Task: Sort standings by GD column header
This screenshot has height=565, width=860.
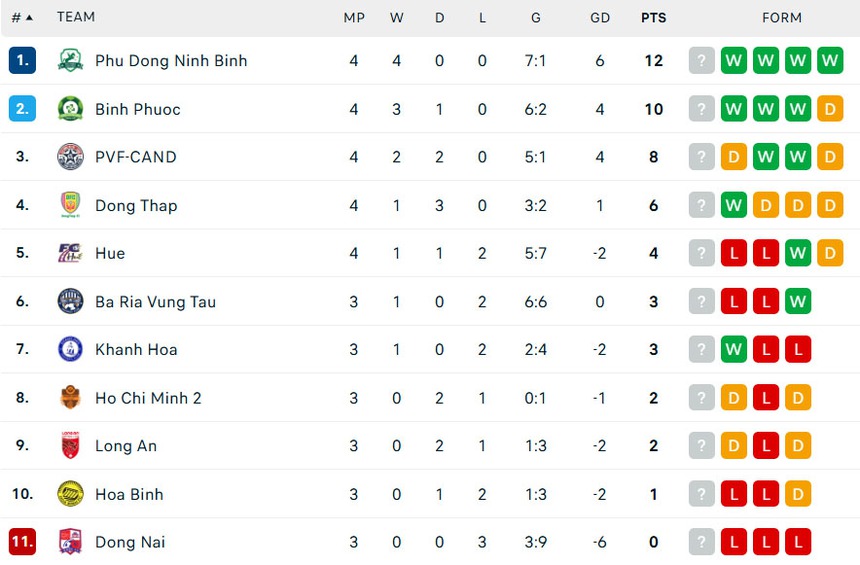Action: (x=600, y=17)
